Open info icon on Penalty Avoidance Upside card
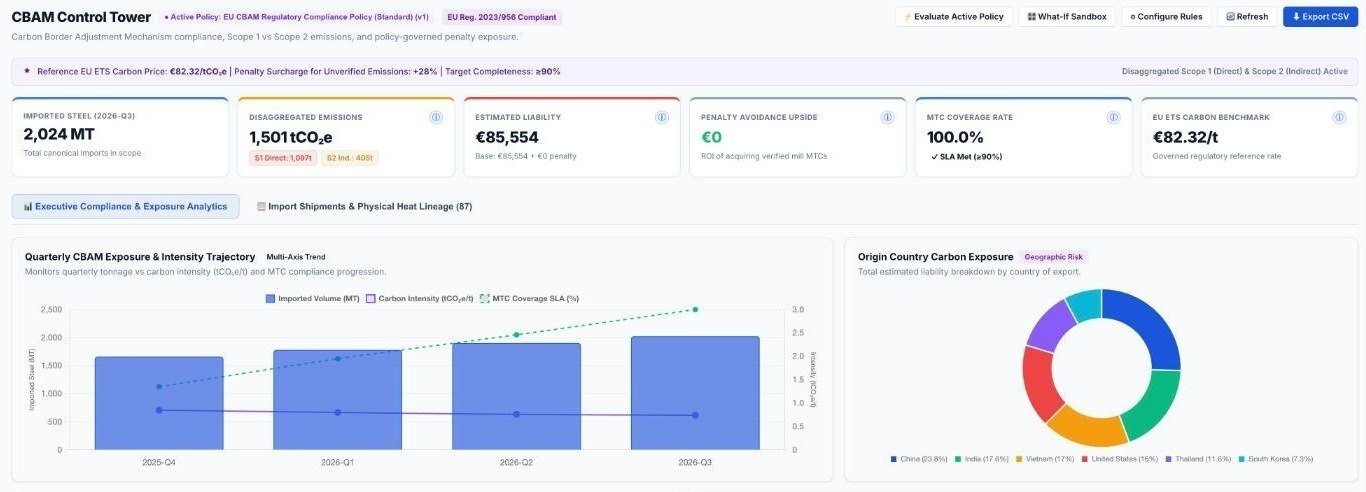 888,117
